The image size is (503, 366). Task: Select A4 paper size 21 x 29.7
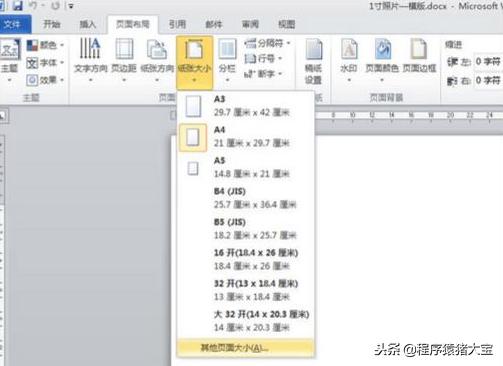[x=246, y=137]
